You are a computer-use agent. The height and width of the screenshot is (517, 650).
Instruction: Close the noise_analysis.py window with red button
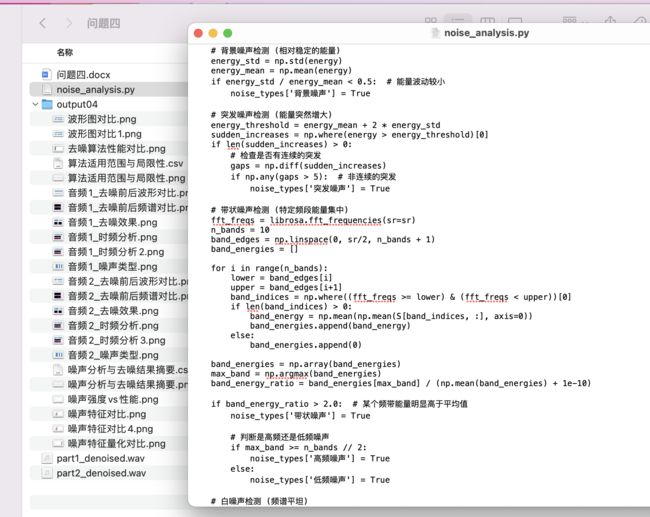click(x=198, y=33)
